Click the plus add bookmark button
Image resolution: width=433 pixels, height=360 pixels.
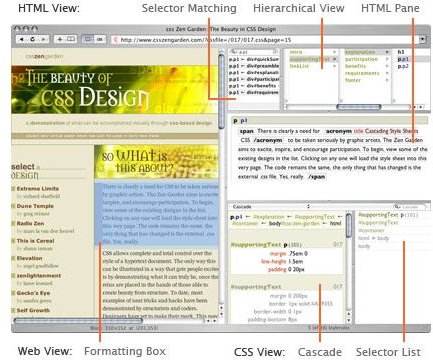[x=60, y=39]
